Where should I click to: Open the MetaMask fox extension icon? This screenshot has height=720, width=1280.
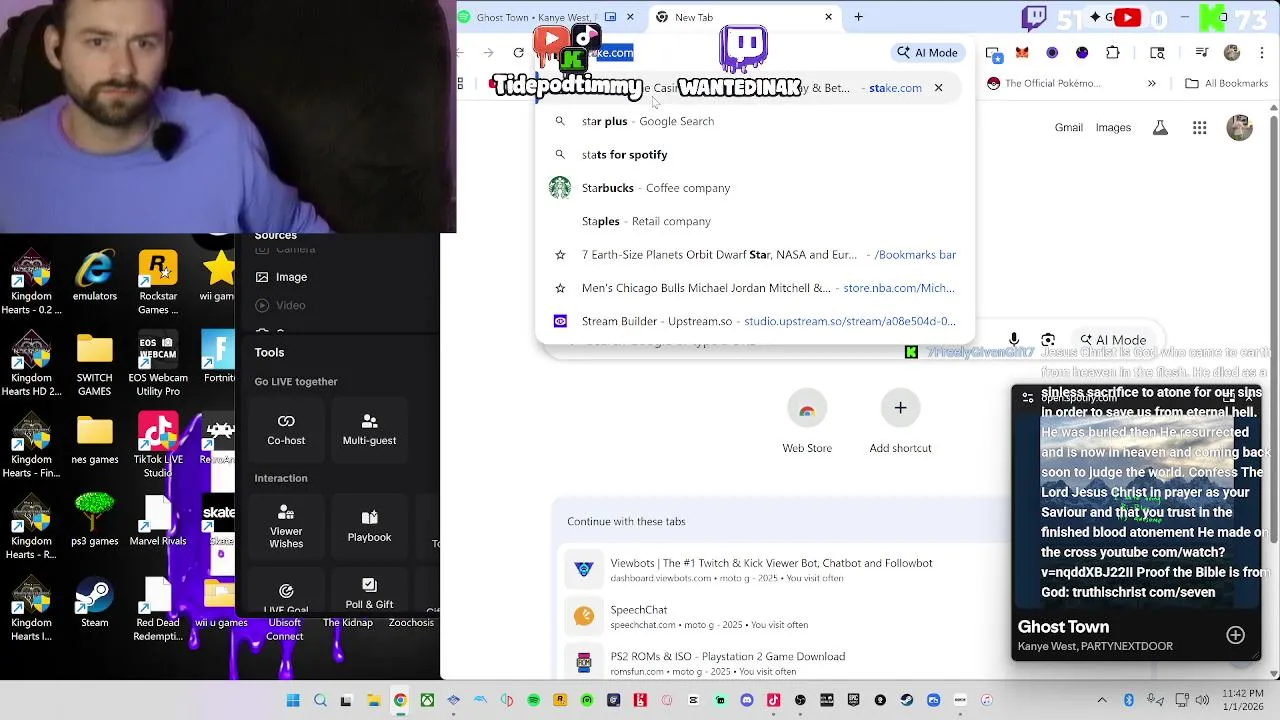click(1022, 53)
